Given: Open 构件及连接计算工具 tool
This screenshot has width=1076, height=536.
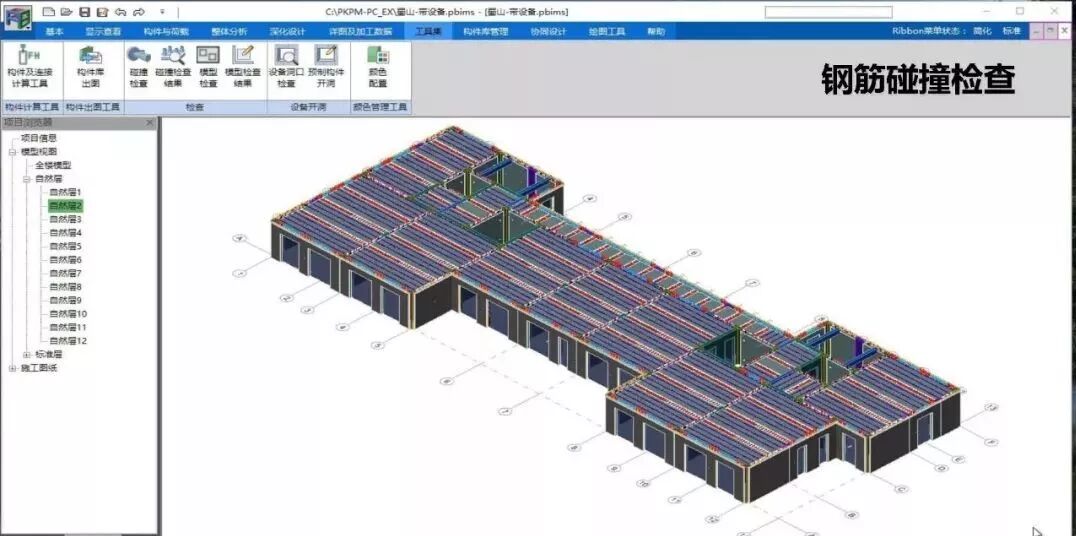Looking at the screenshot, I should point(30,67).
